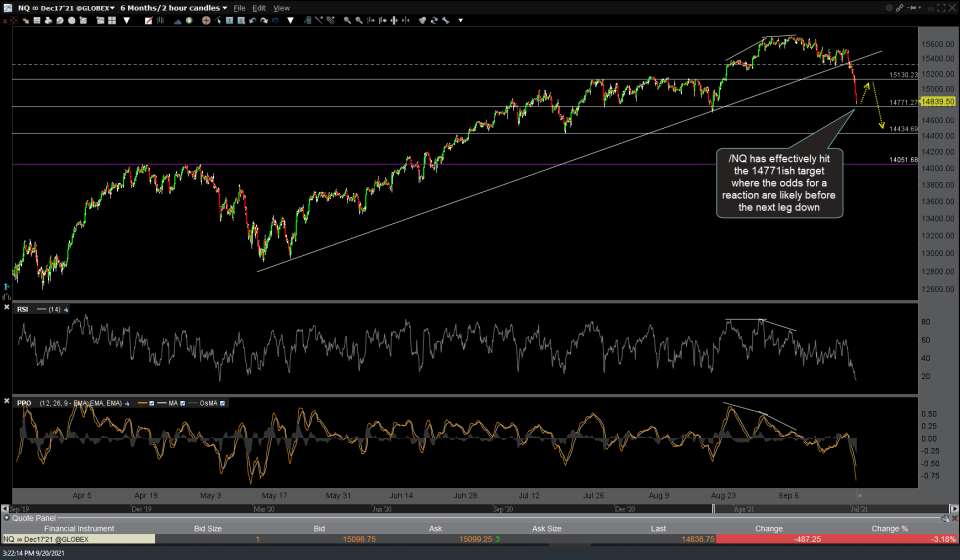The height and width of the screenshot is (560, 960).
Task: Click the time-range slider handle on navigator
Action: tap(713, 509)
